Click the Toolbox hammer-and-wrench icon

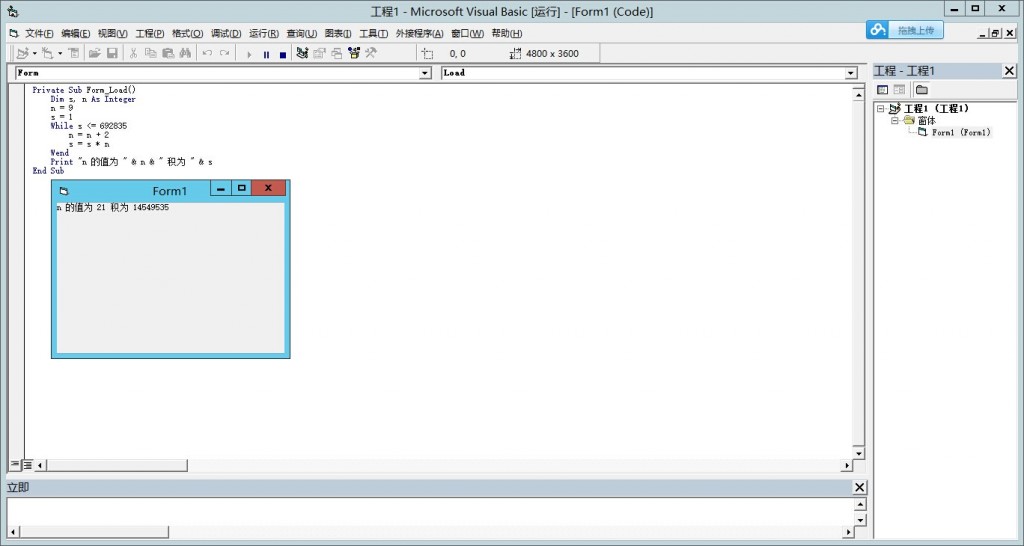coord(370,54)
